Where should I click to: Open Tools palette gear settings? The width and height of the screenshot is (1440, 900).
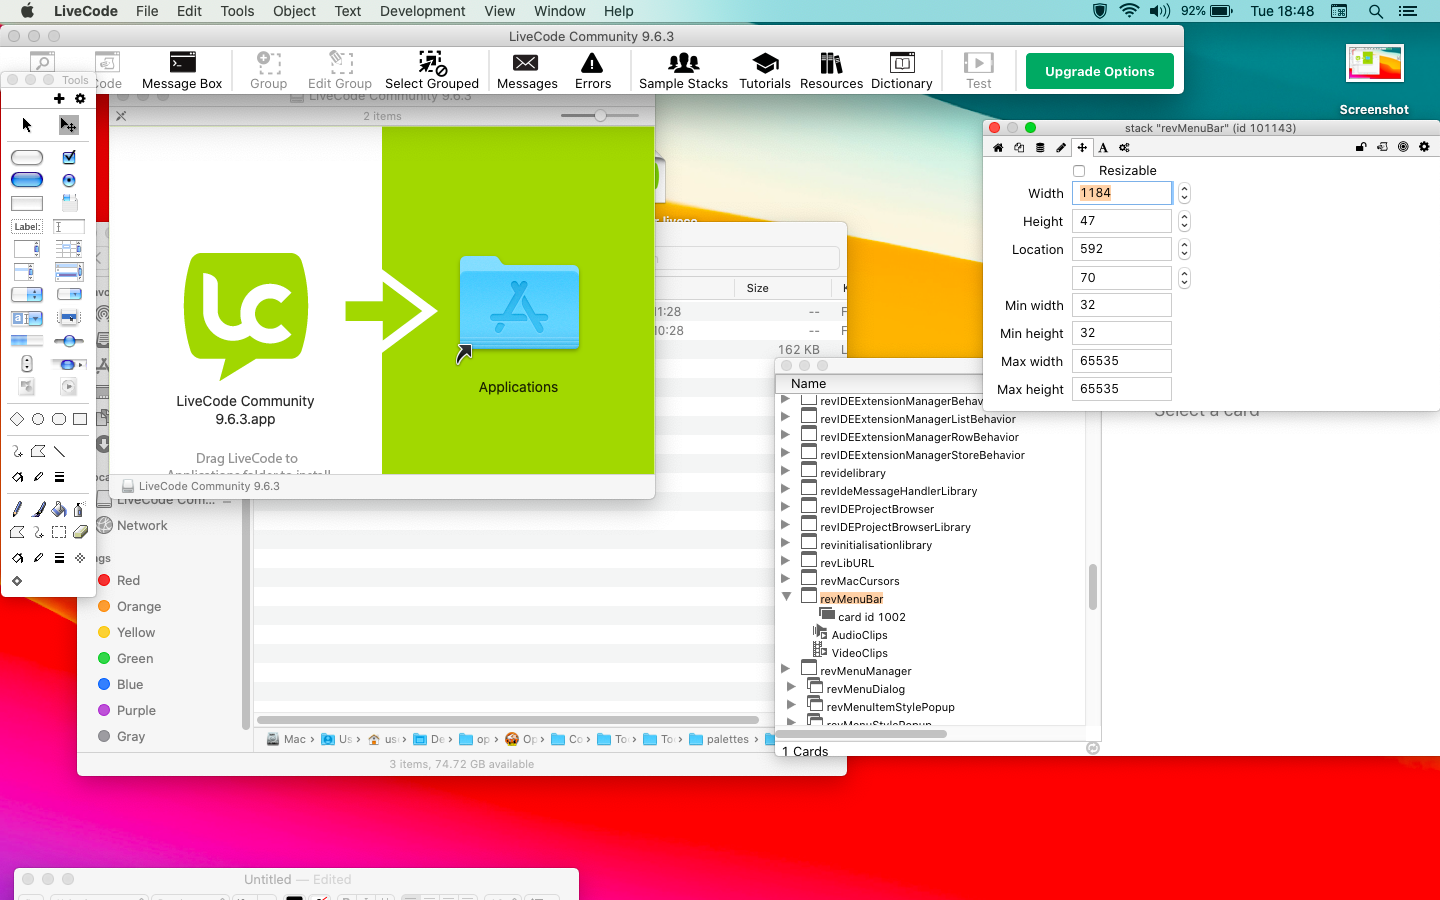(80, 98)
